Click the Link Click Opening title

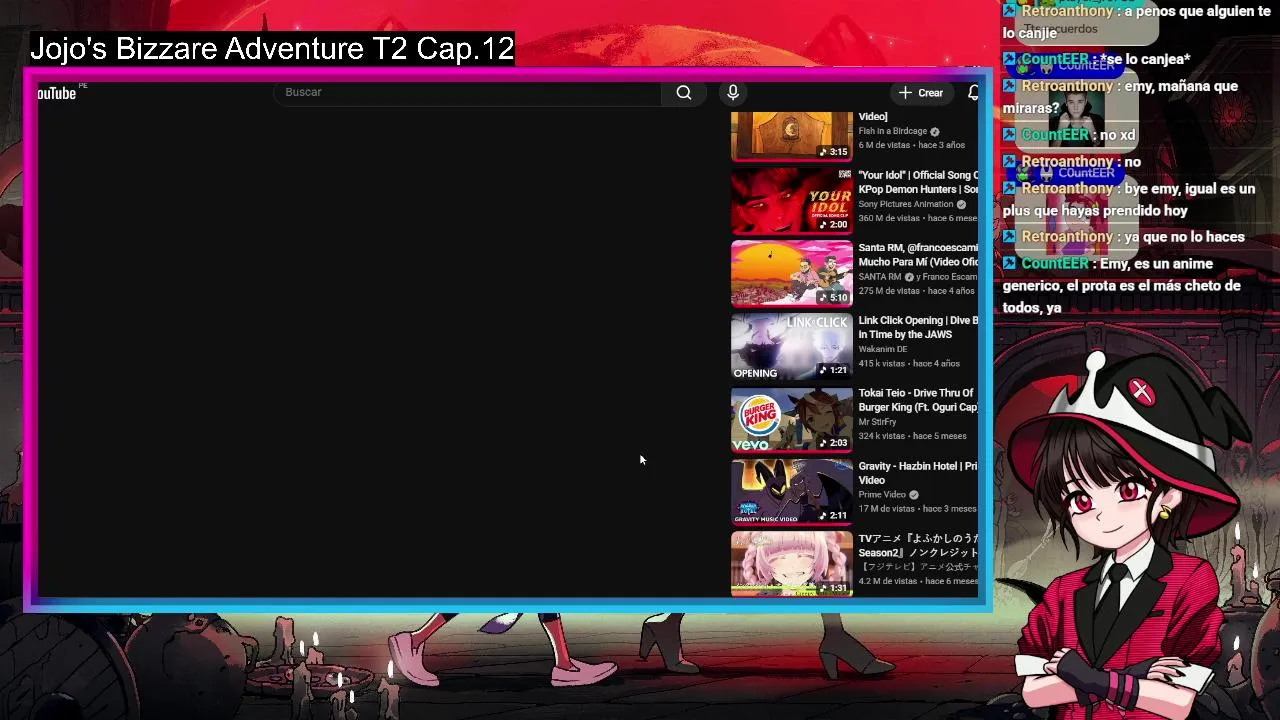918,328
